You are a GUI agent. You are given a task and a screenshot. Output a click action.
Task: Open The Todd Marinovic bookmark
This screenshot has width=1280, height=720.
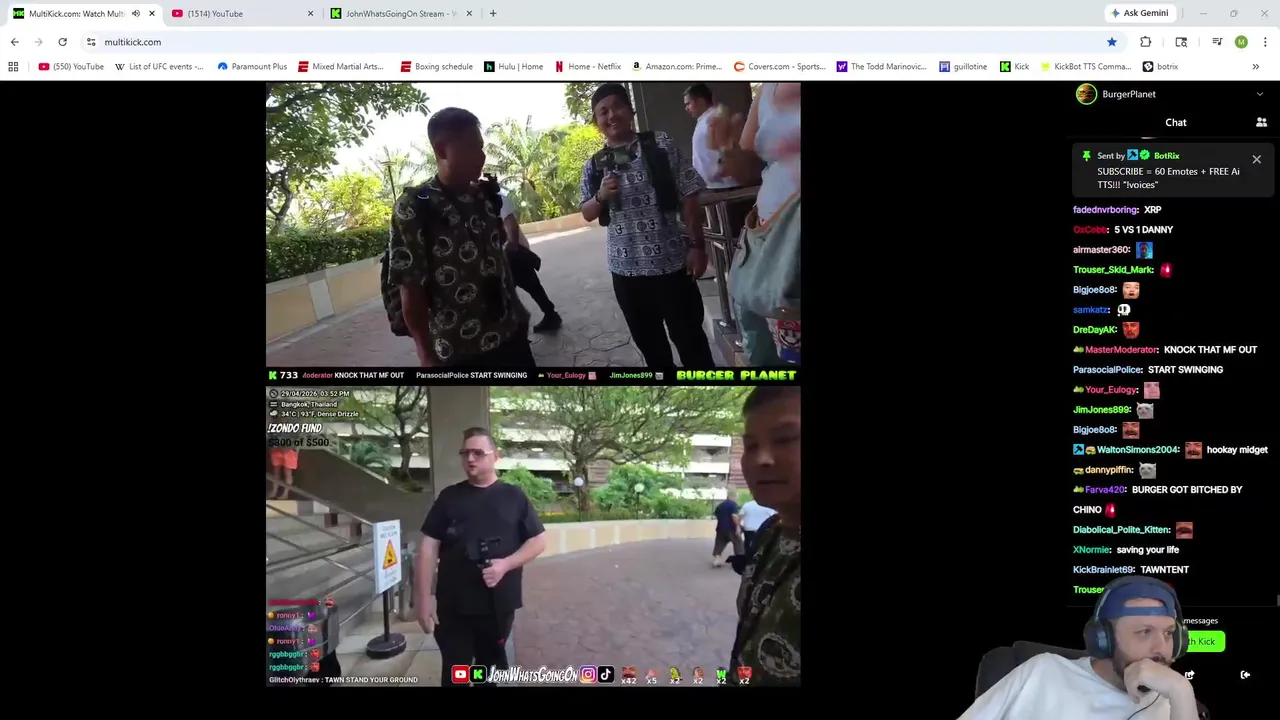882,67
